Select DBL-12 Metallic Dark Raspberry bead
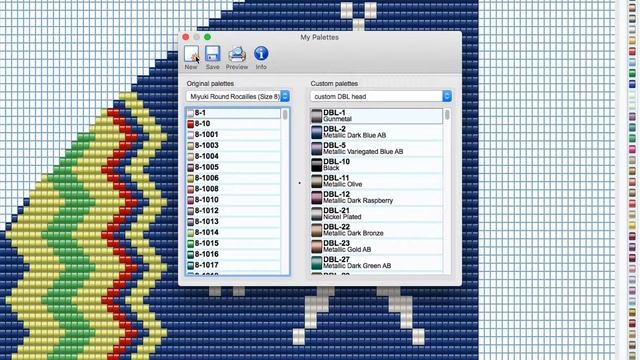 click(376, 198)
